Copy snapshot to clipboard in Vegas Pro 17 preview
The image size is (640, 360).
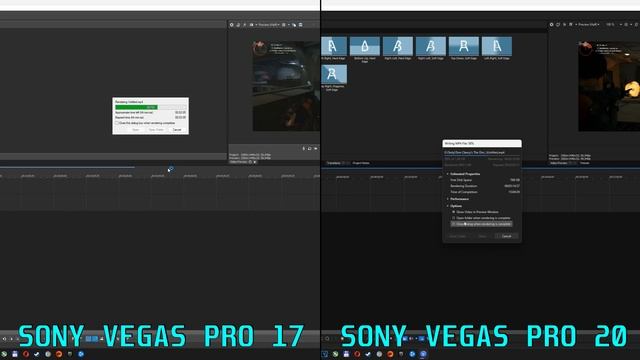coord(294,25)
